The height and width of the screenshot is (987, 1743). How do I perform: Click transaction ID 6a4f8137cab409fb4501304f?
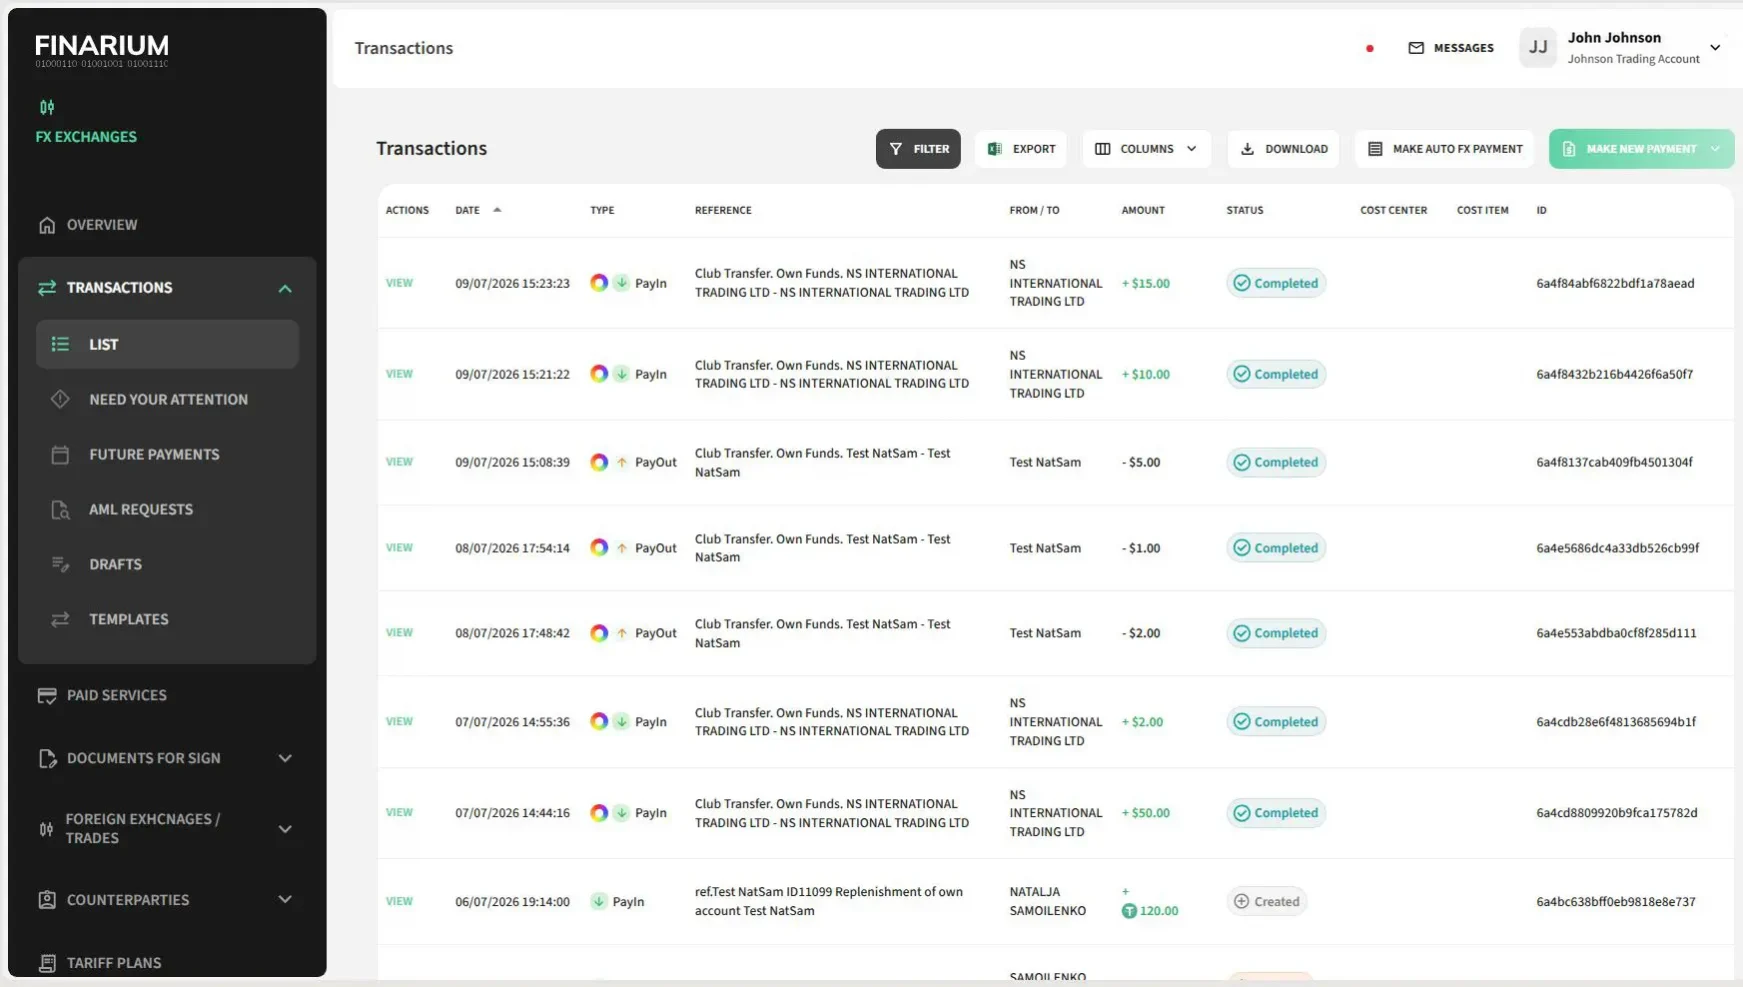[x=1614, y=462]
